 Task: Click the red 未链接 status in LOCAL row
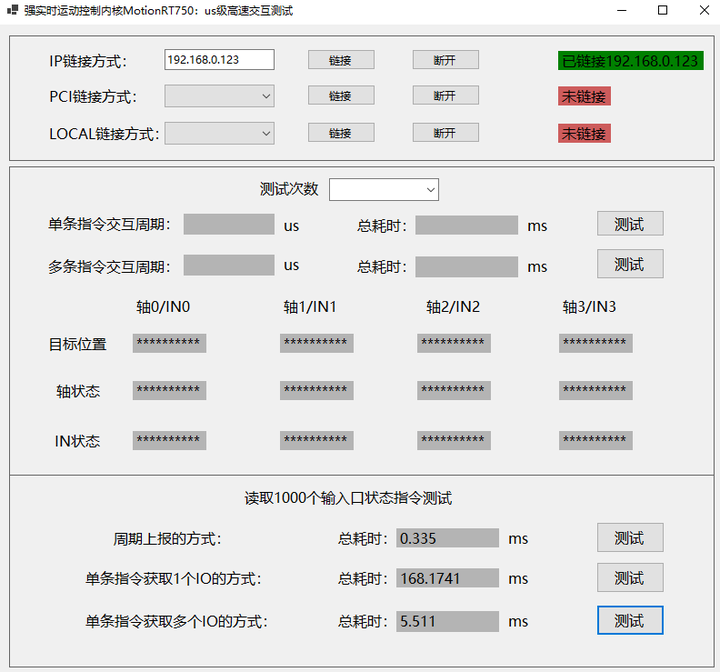coord(584,133)
